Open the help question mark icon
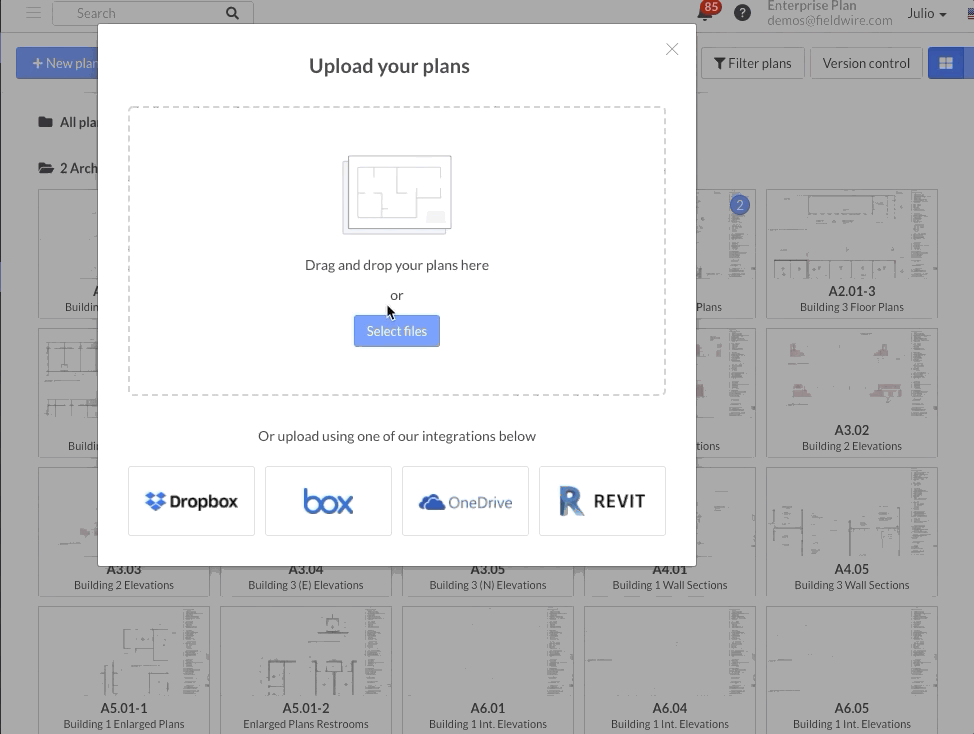The image size is (974, 734). [742, 13]
